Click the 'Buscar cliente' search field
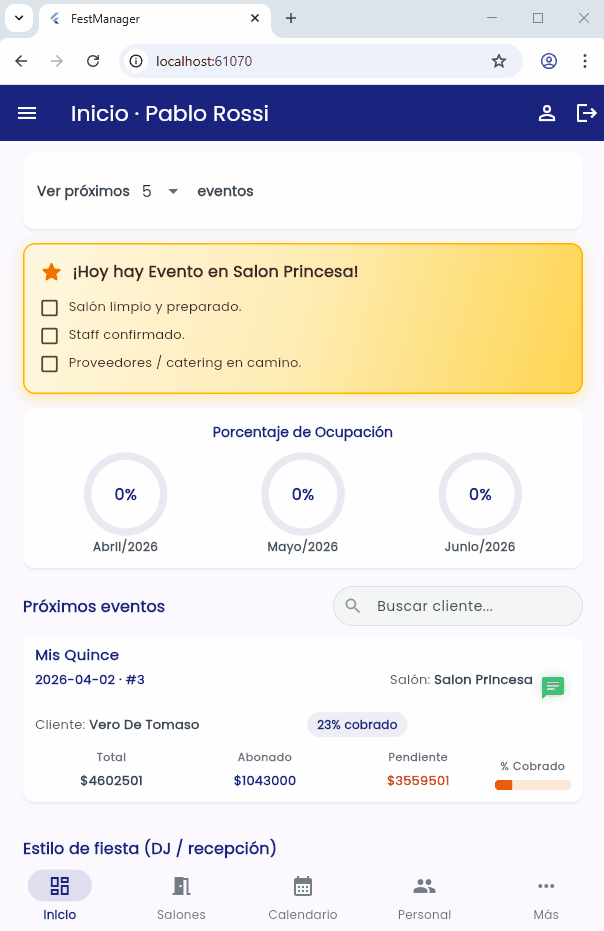Screen dimensions: 604x931 click(457, 605)
